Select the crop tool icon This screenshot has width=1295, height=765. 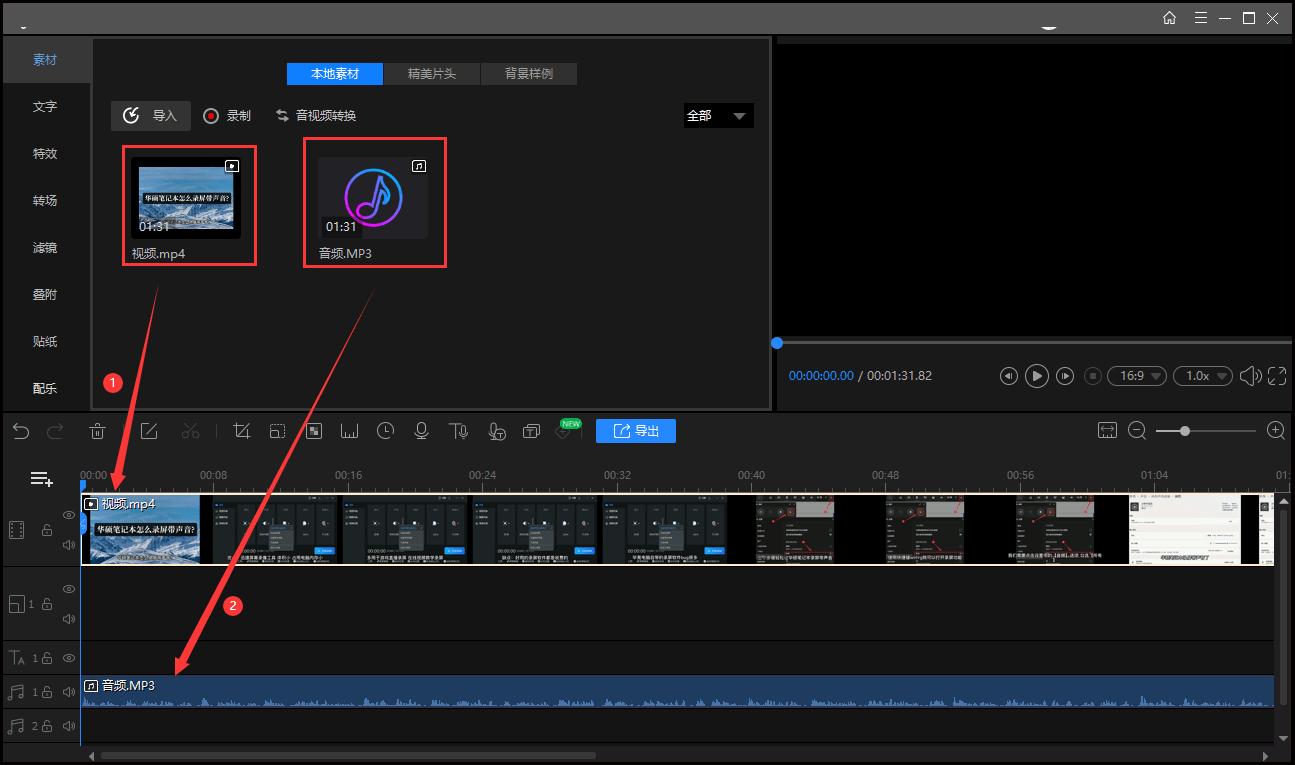[241, 431]
